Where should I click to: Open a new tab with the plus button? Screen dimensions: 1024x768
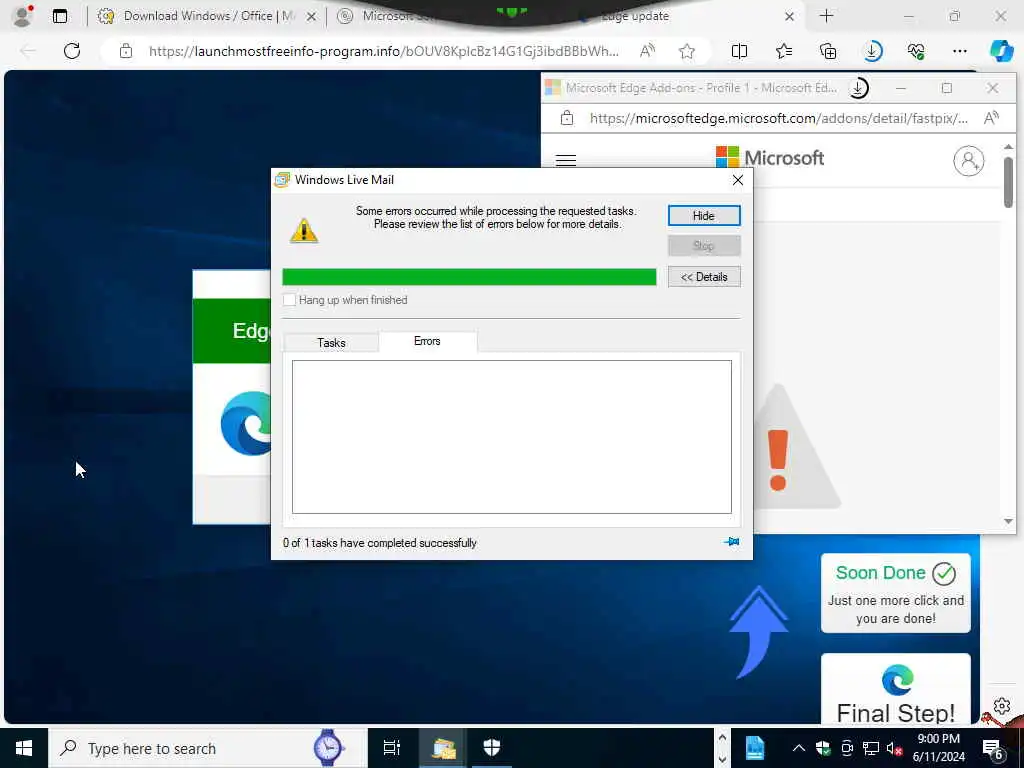826,16
